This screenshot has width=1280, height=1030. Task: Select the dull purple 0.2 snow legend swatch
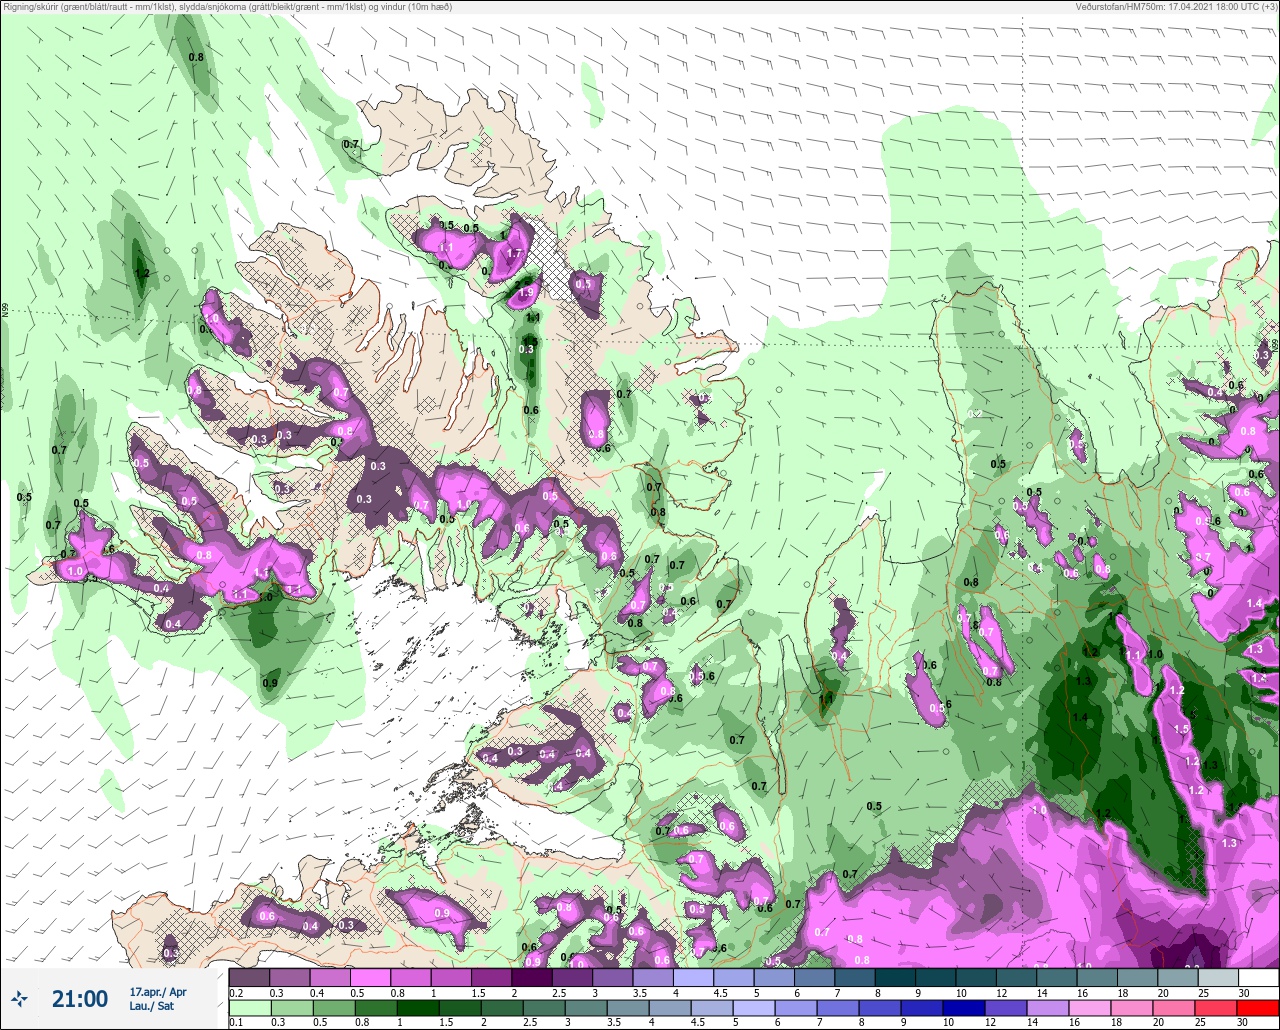click(x=249, y=977)
